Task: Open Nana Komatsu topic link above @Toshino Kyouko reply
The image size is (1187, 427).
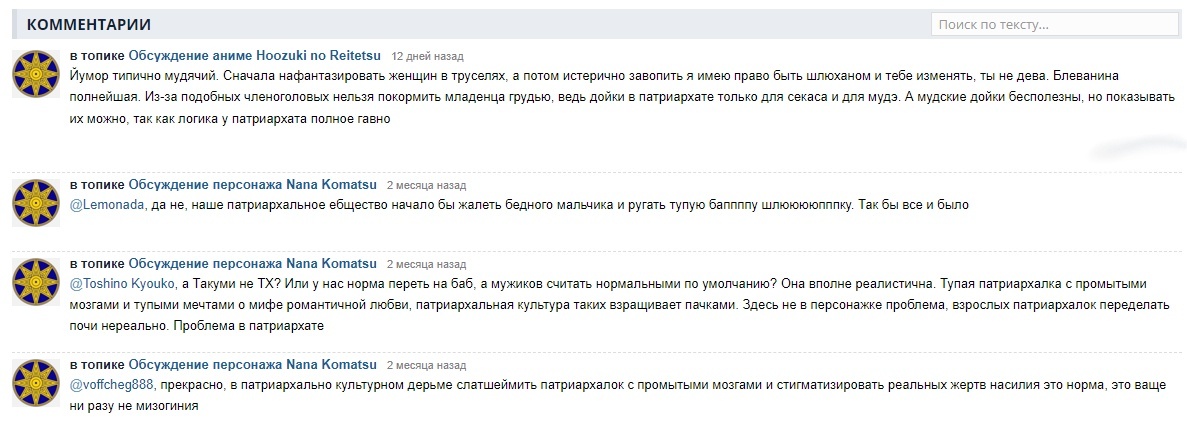Action: point(253,263)
